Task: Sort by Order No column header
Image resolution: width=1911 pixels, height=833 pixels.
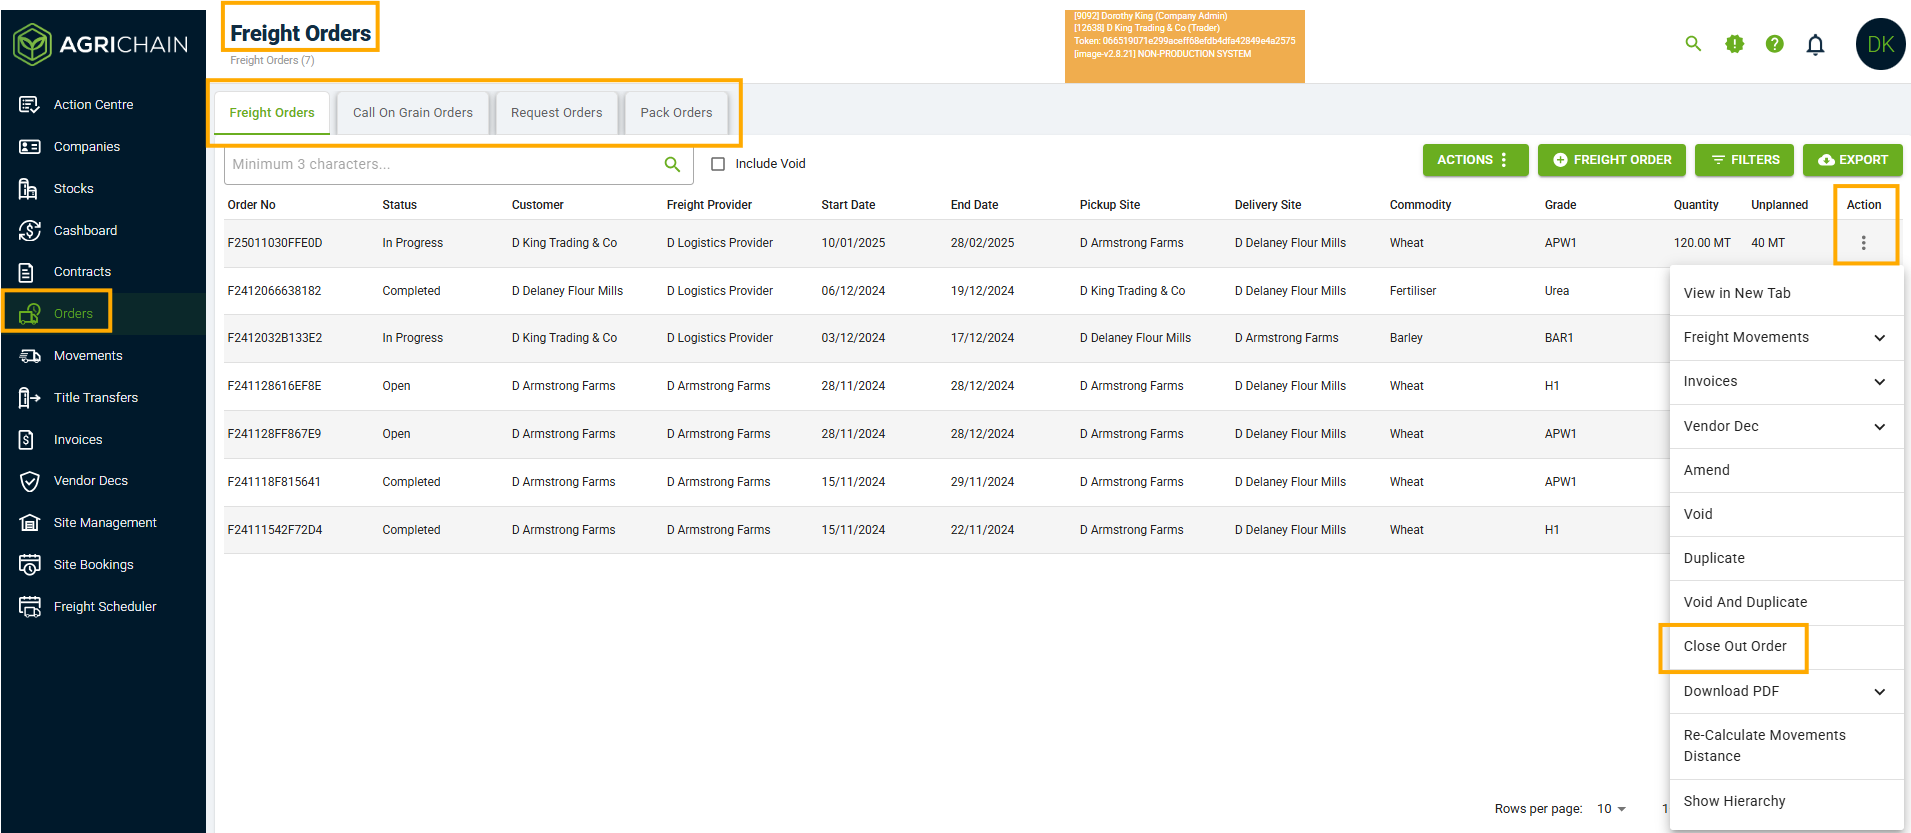Action: (251, 205)
